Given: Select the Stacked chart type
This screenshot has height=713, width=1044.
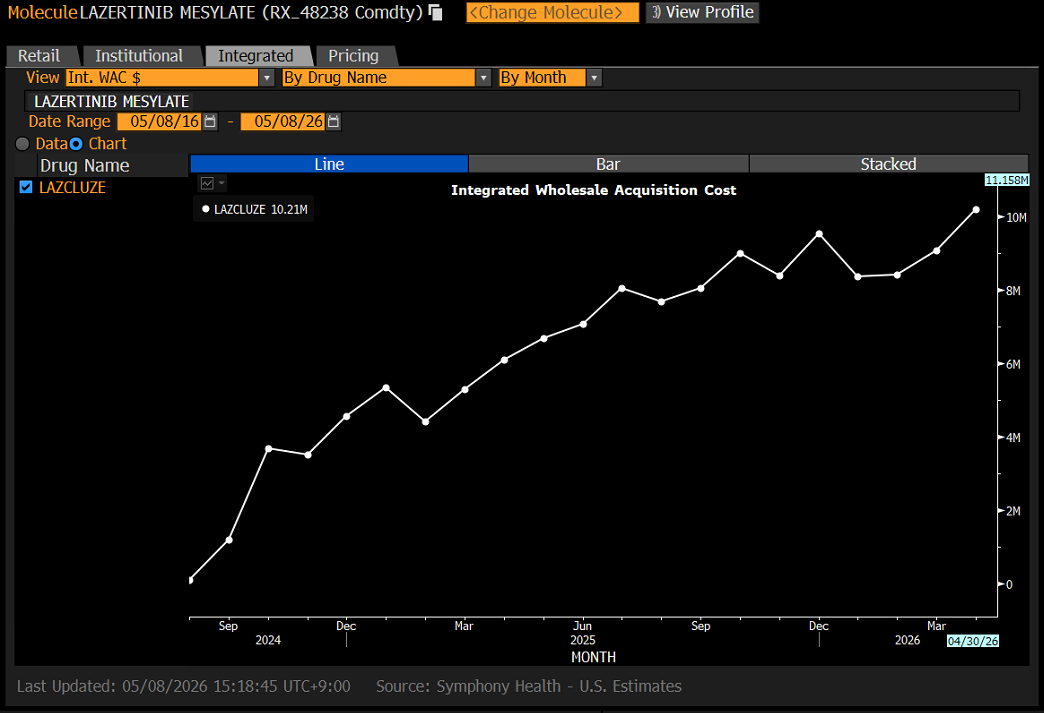Looking at the screenshot, I should [889, 164].
